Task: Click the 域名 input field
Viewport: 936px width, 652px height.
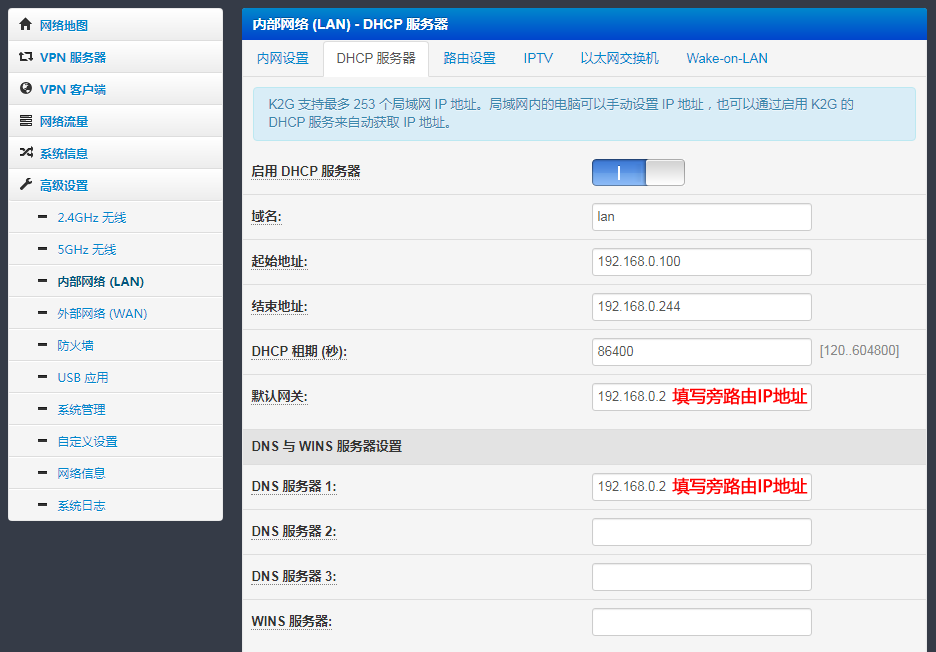Action: coord(702,217)
